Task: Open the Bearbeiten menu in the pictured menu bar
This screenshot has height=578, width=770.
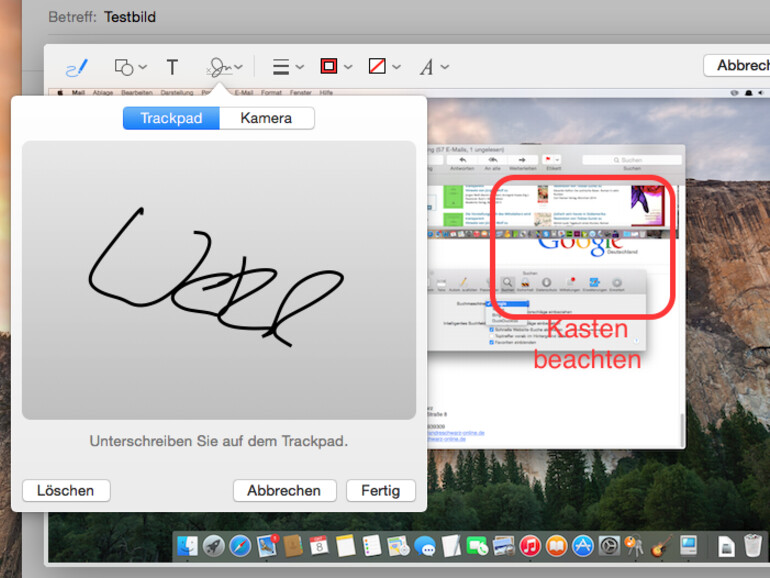Action: 137,92
